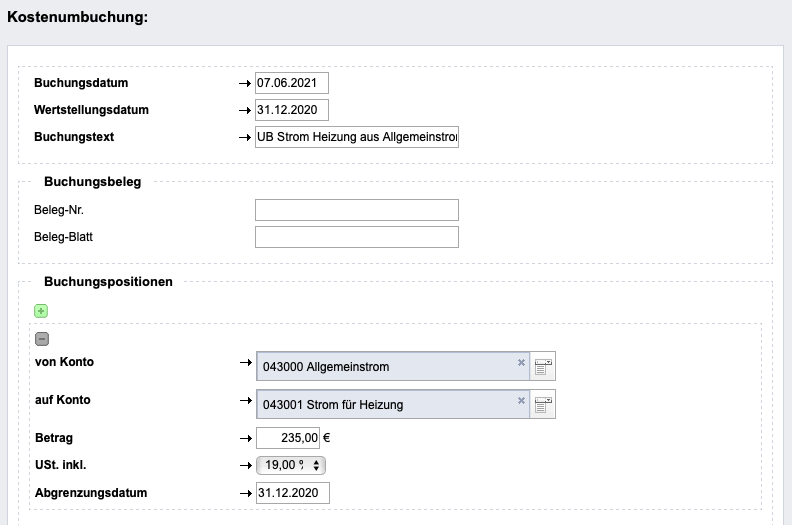792x525 pixels.
Task: Click the auf Konto field showing Strom für Heizung
Action: coord(393,404)
